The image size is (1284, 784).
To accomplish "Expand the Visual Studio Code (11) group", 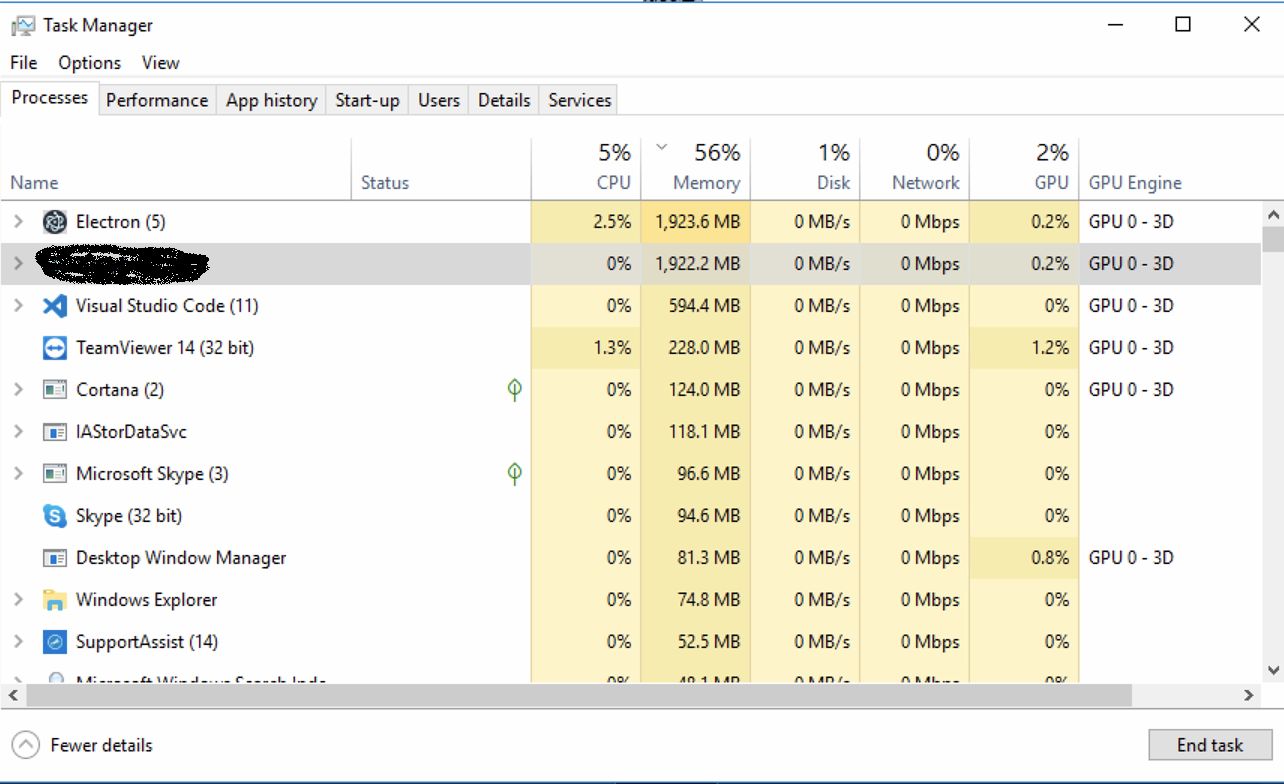I will pos(18,306).
